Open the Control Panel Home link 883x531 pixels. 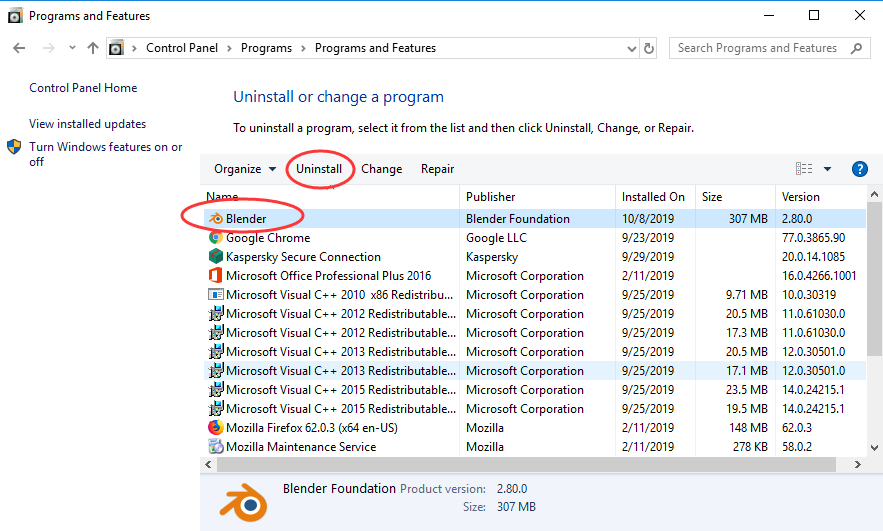click(83, 88)
